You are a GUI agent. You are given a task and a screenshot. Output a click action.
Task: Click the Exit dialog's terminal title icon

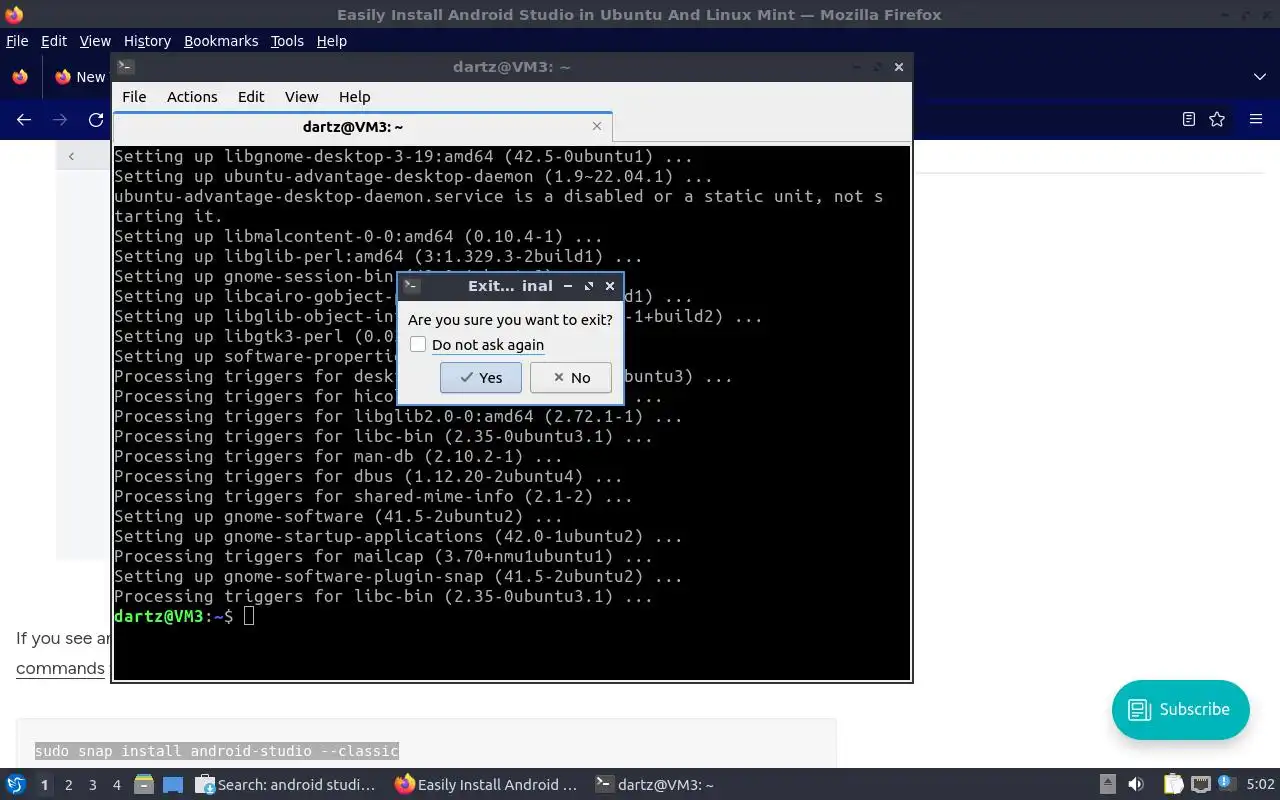tap(410, 286)
